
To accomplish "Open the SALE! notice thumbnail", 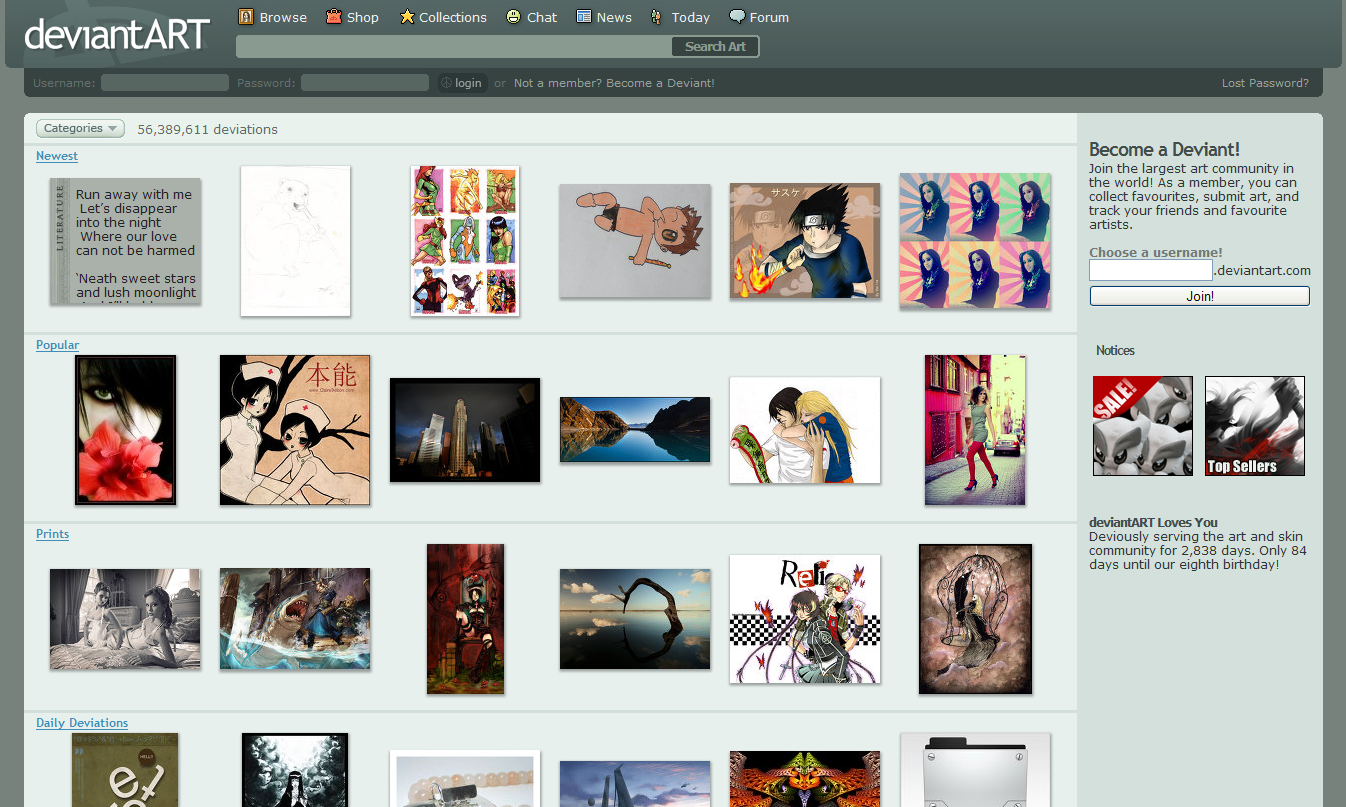I will pos(1143,426).
